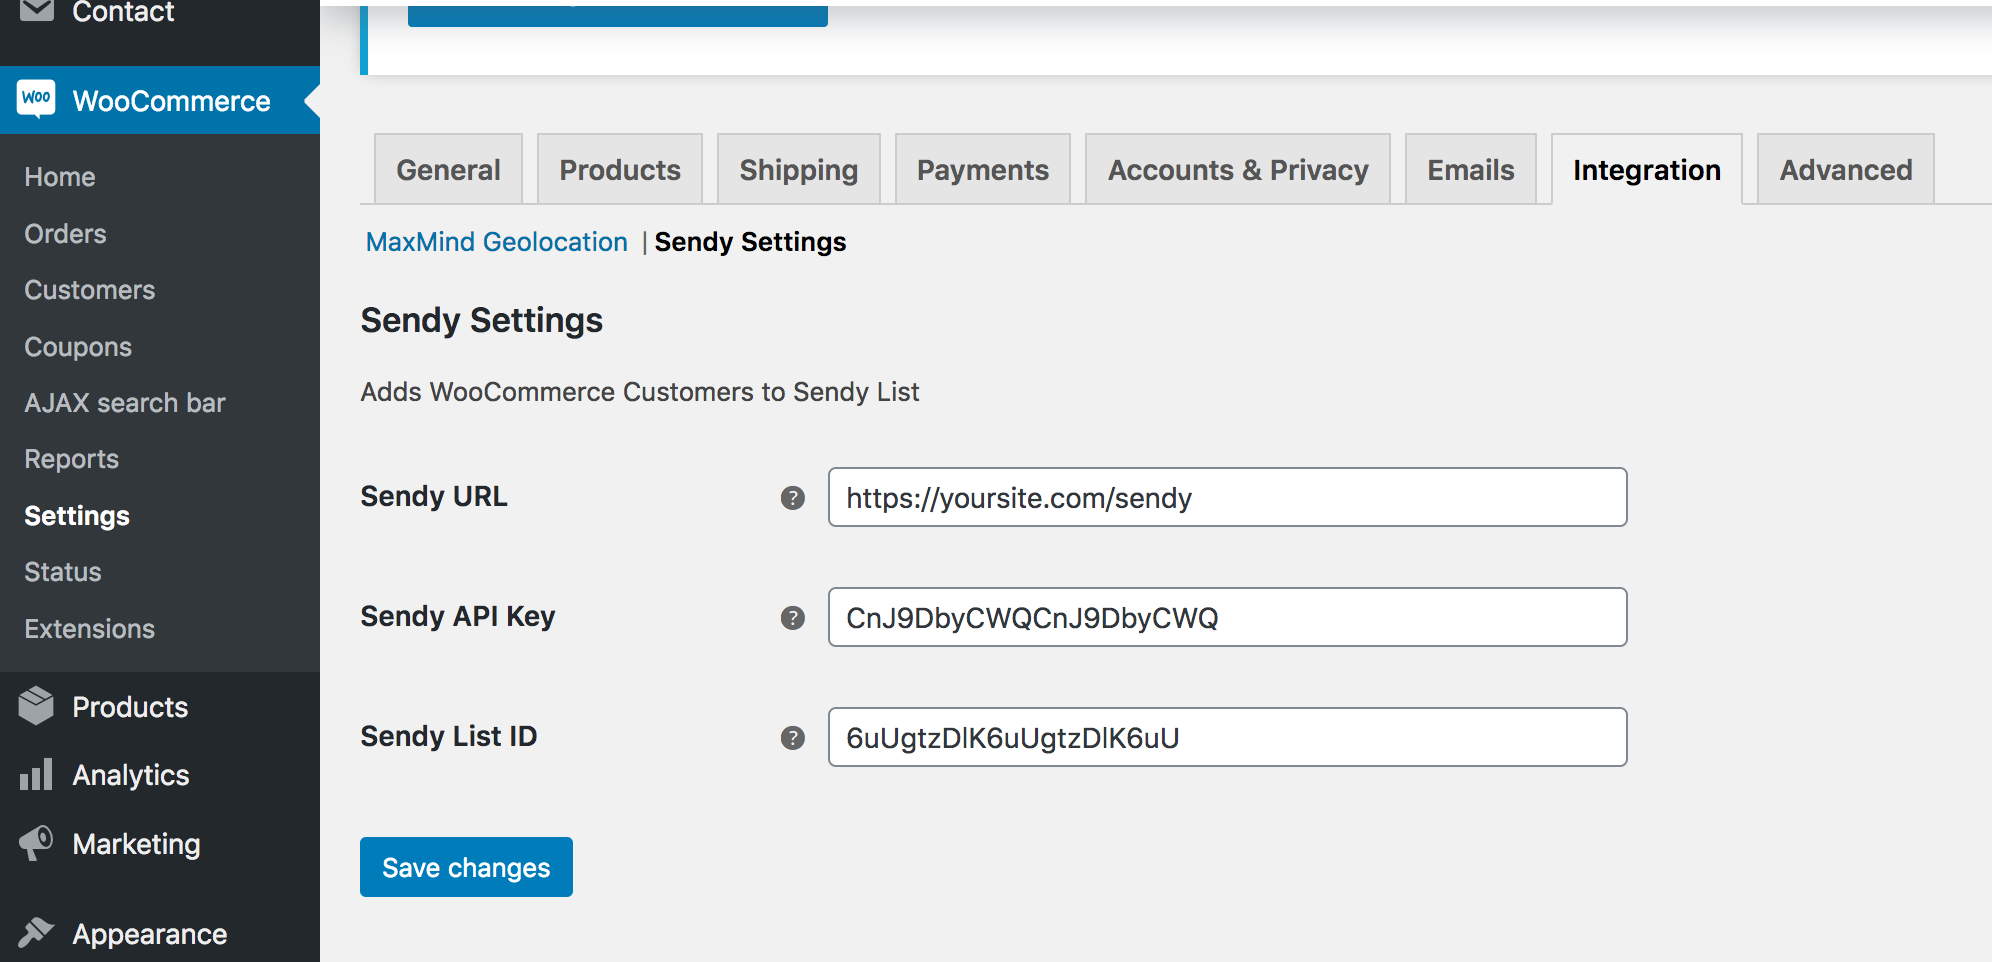Click the WooCommerce logo icon in sidebar
1992x962 pixels.
(x=36, y=99)
